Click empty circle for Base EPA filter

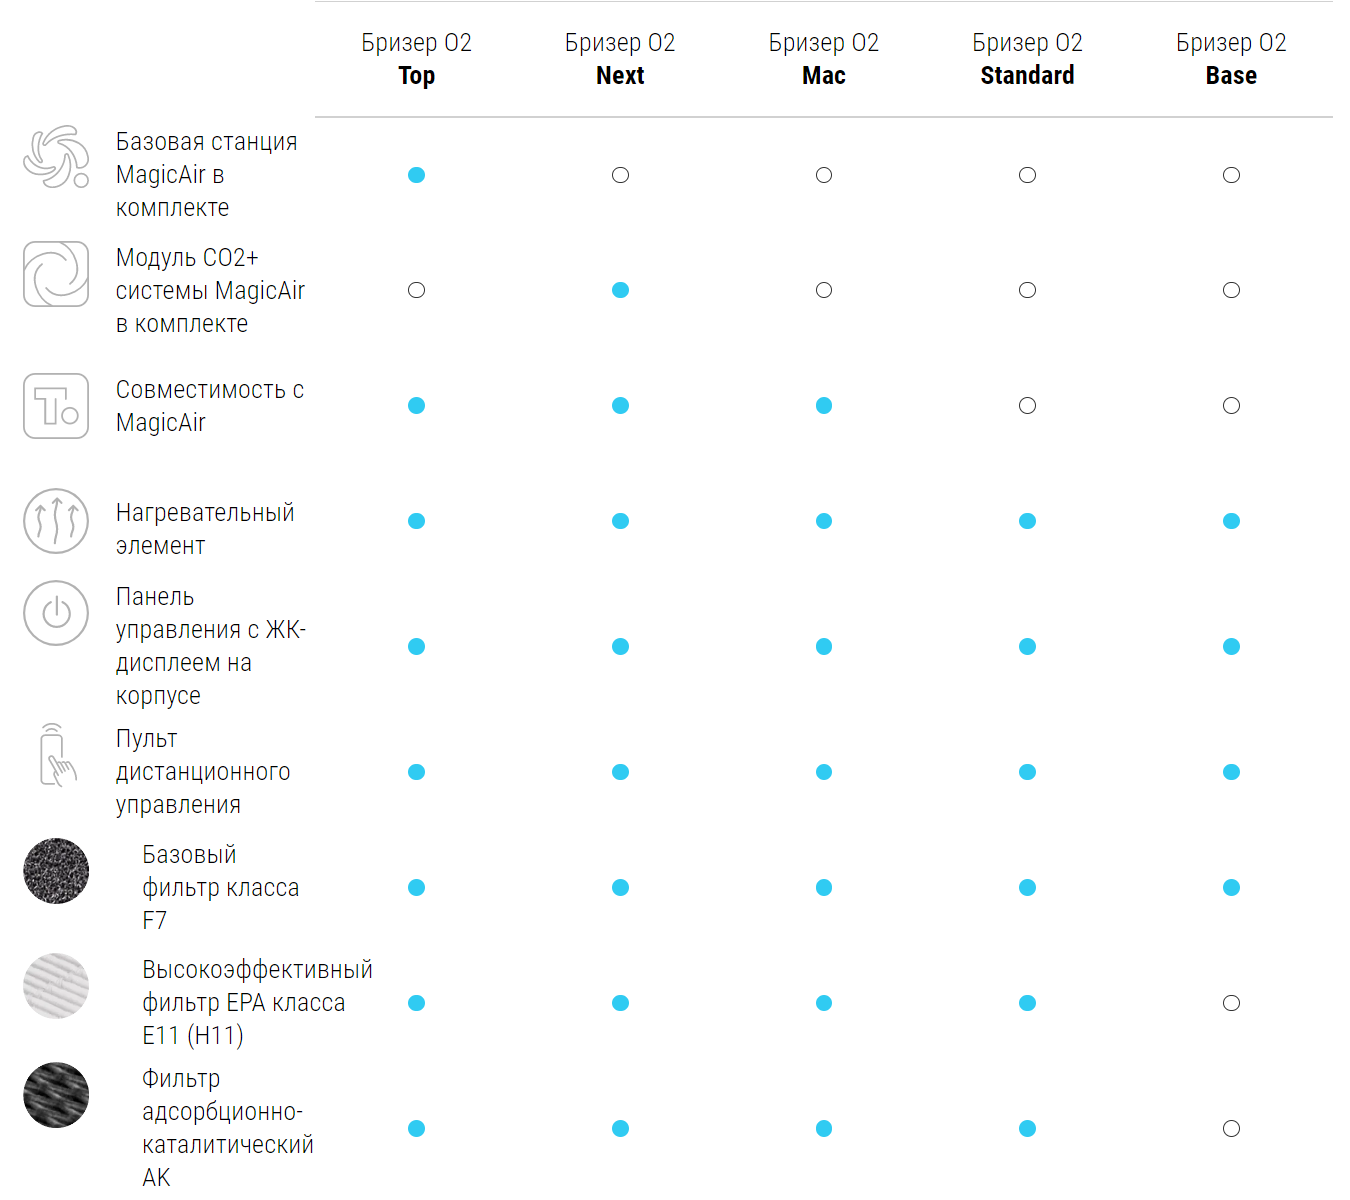point(1231,1003)
